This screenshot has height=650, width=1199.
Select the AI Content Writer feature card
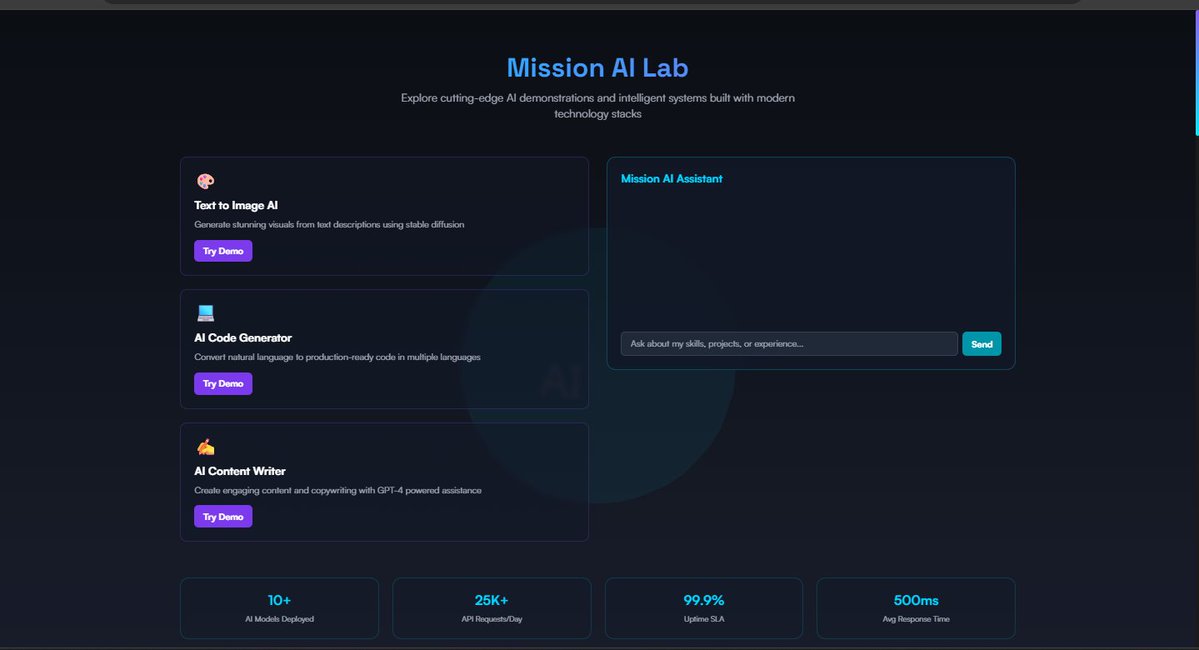click(384, 482)
